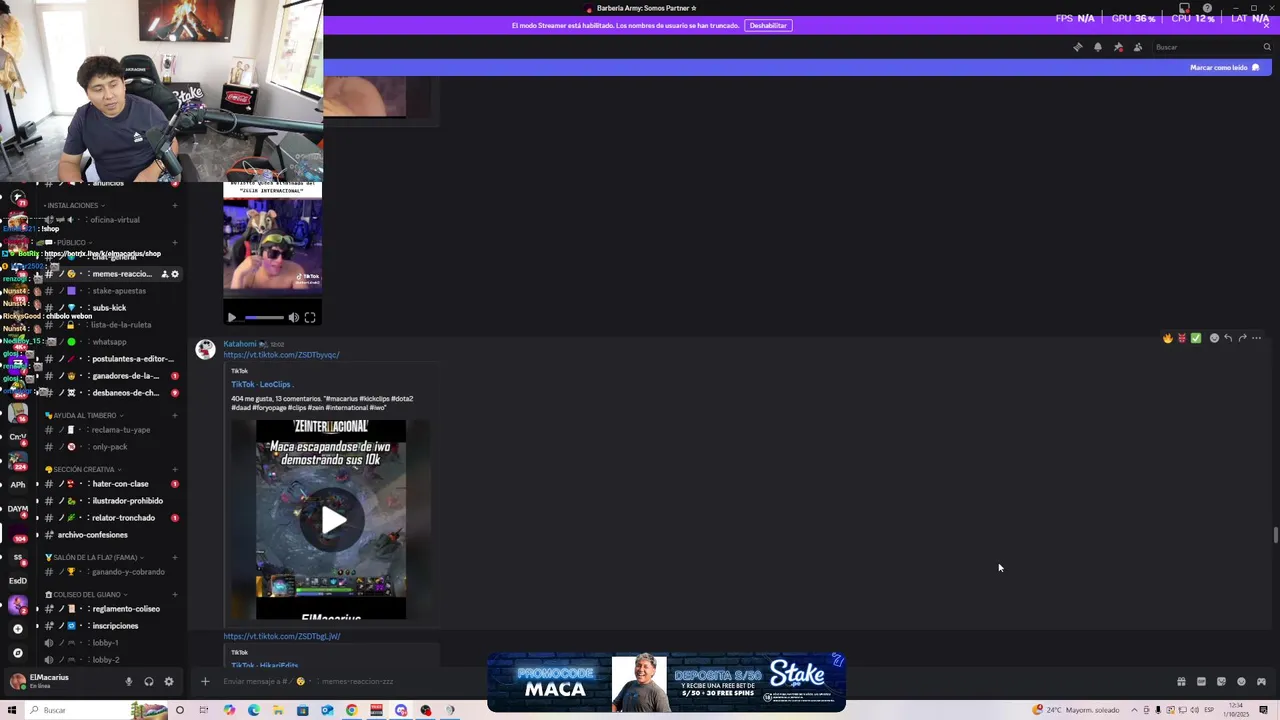
Task: Collapse the AYUDA AL TIMBERO category
Action: (x=85, y=415)
